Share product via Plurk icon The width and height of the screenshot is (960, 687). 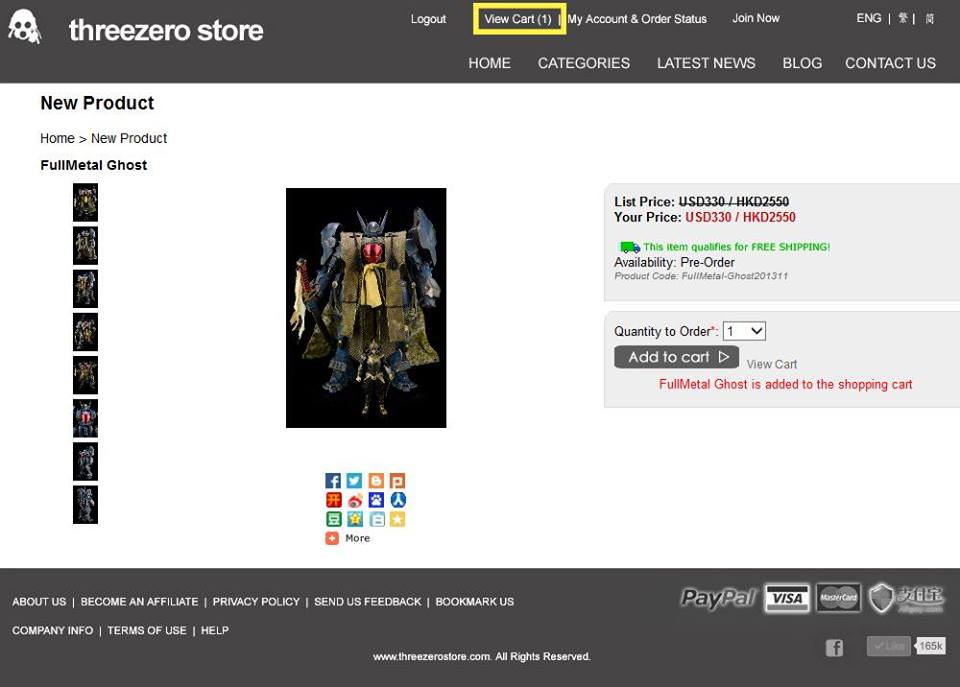point(397,481)
